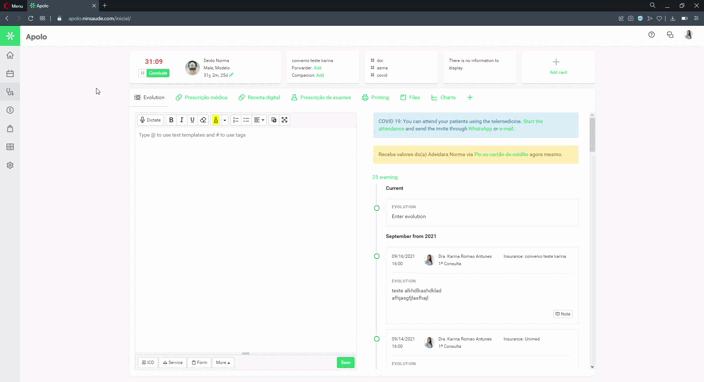Open the More dropdown menu
Screen dimensions: 704x382
pos(223,362)
